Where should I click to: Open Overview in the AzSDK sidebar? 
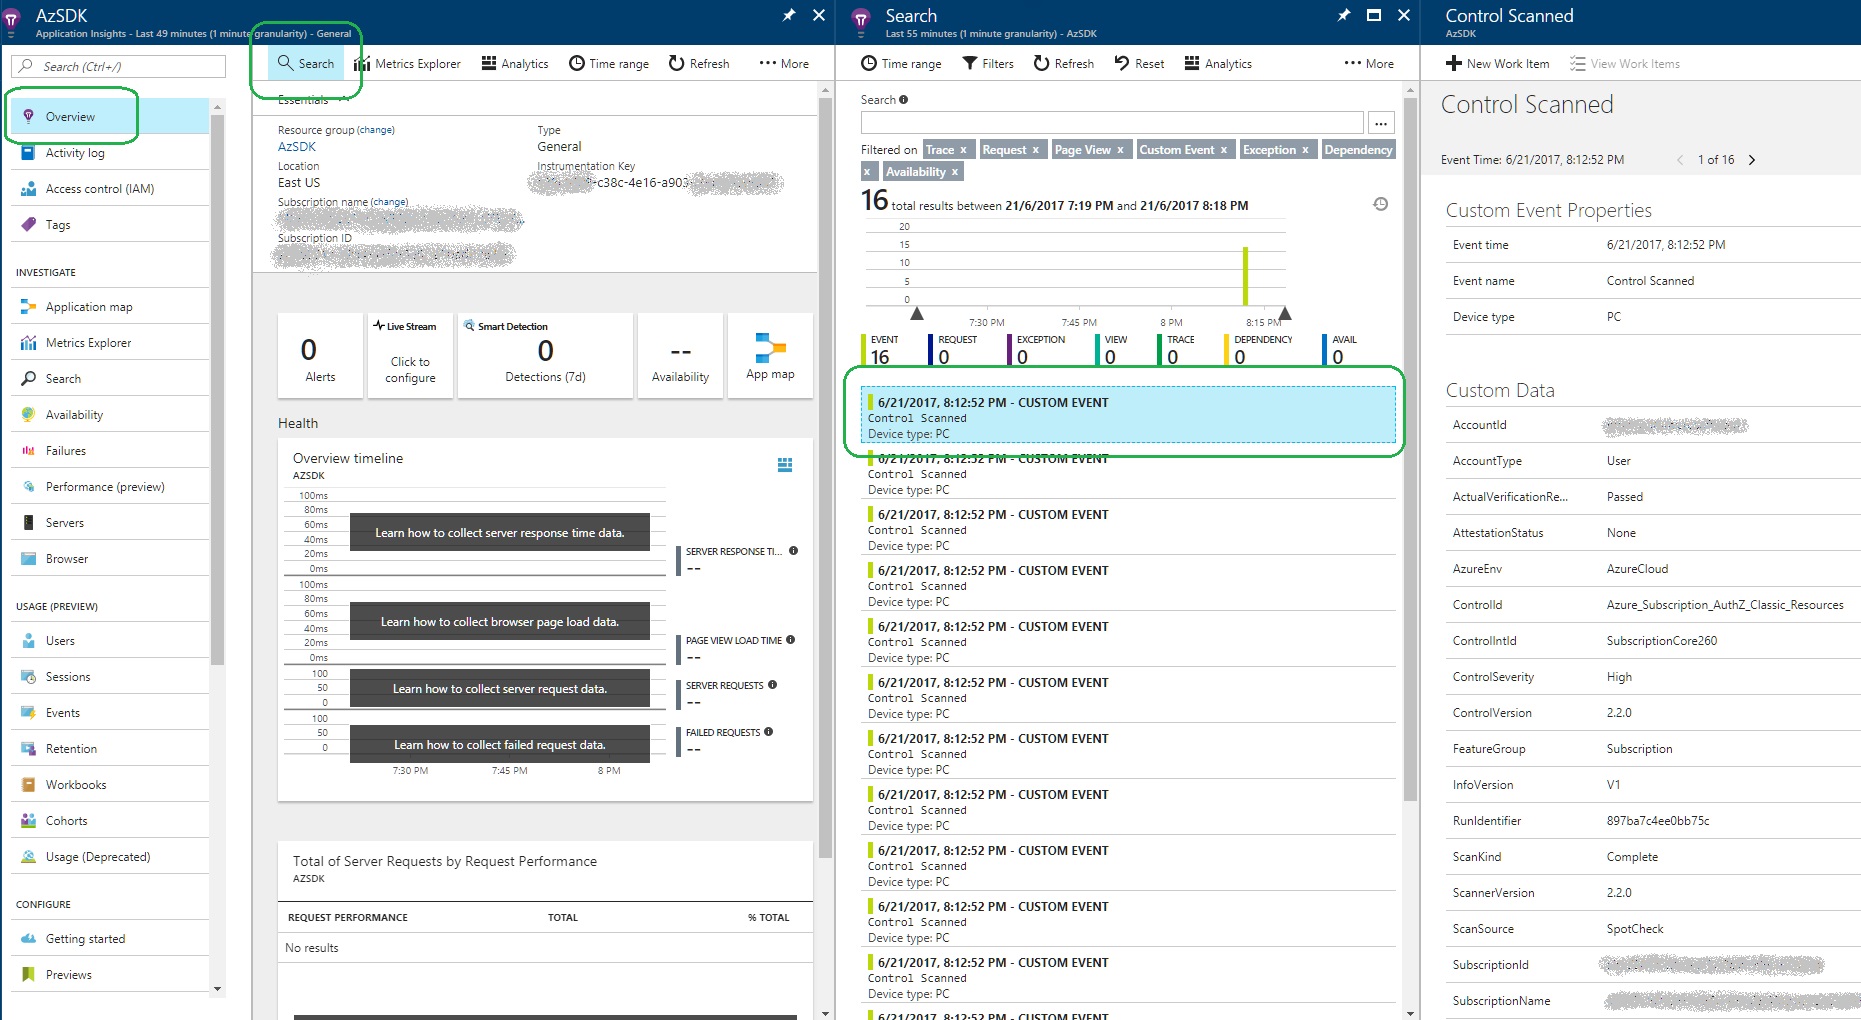point(110,117)
